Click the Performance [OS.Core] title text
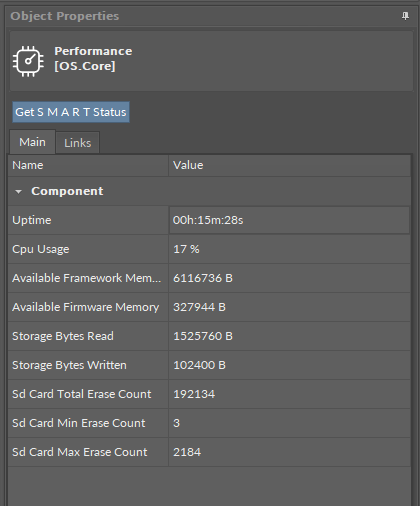Image resolution: width=420 pixels, height=506 pixels. [x=93, y=59]
